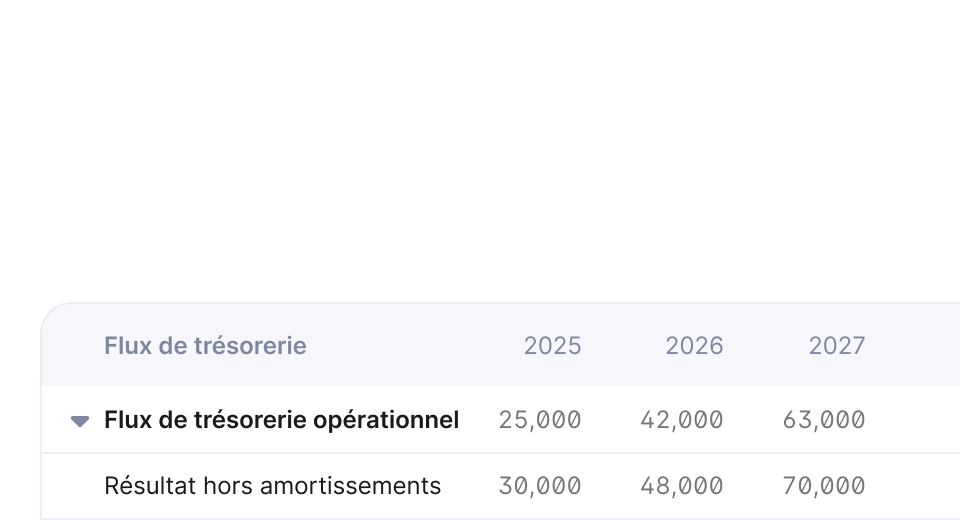Select the 2025 column header
Screen dimensions: 960x520
[x=552, y=346]
